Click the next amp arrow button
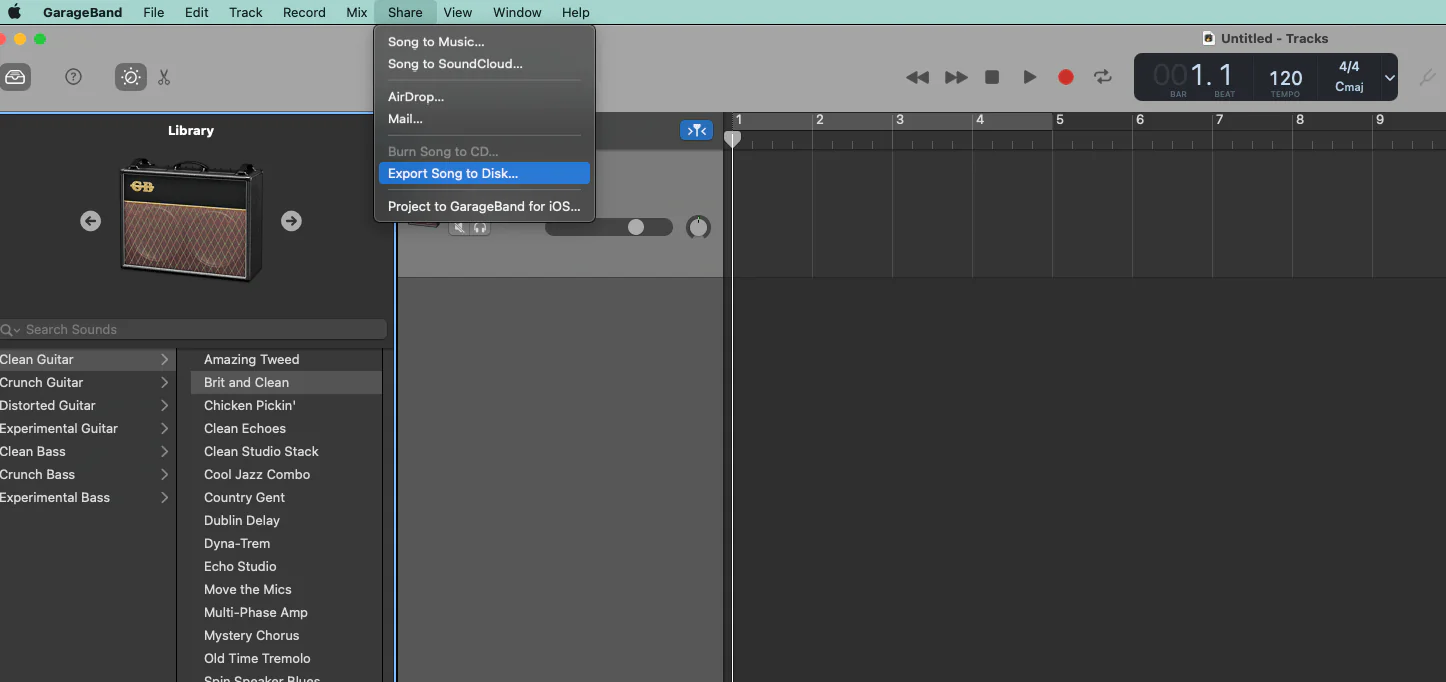 coord(291,221)
